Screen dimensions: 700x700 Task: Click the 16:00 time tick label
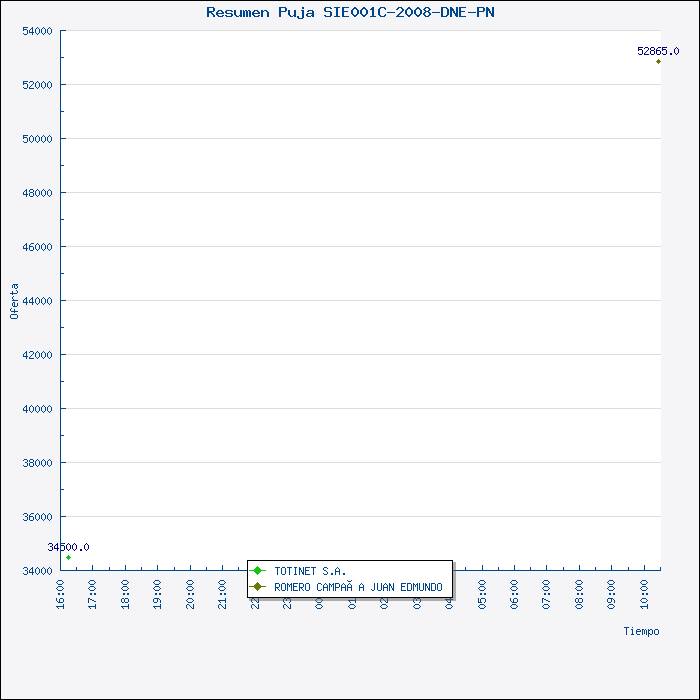coord(60,592)
